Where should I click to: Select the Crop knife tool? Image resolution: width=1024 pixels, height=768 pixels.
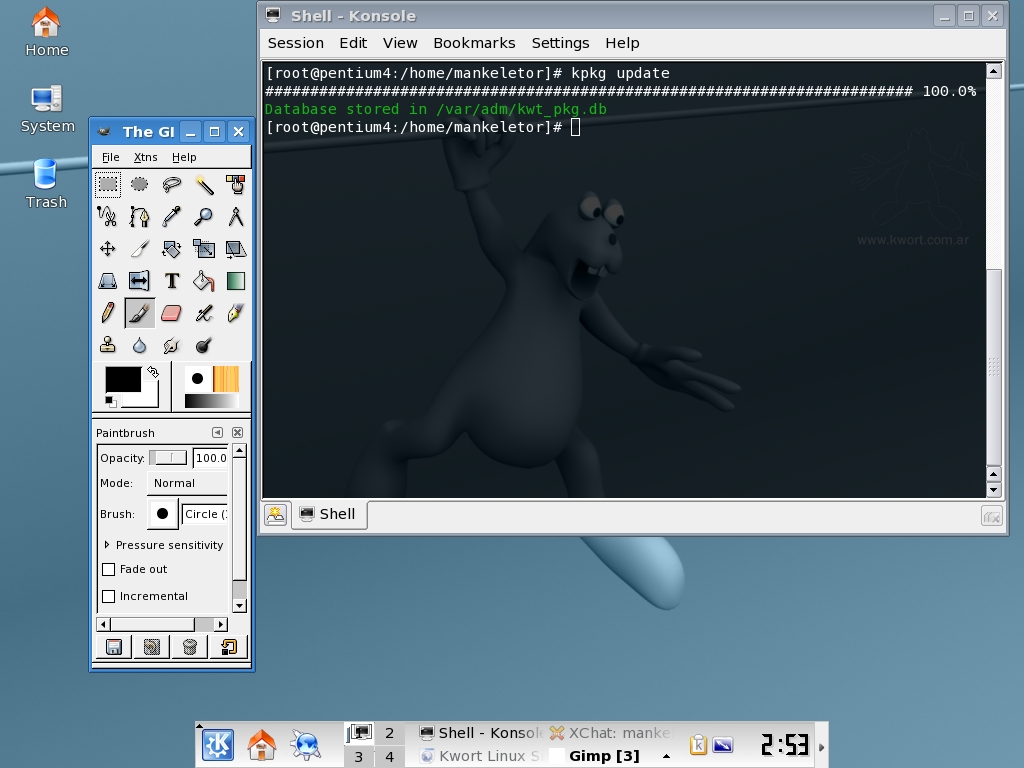[x=139, y=249]
